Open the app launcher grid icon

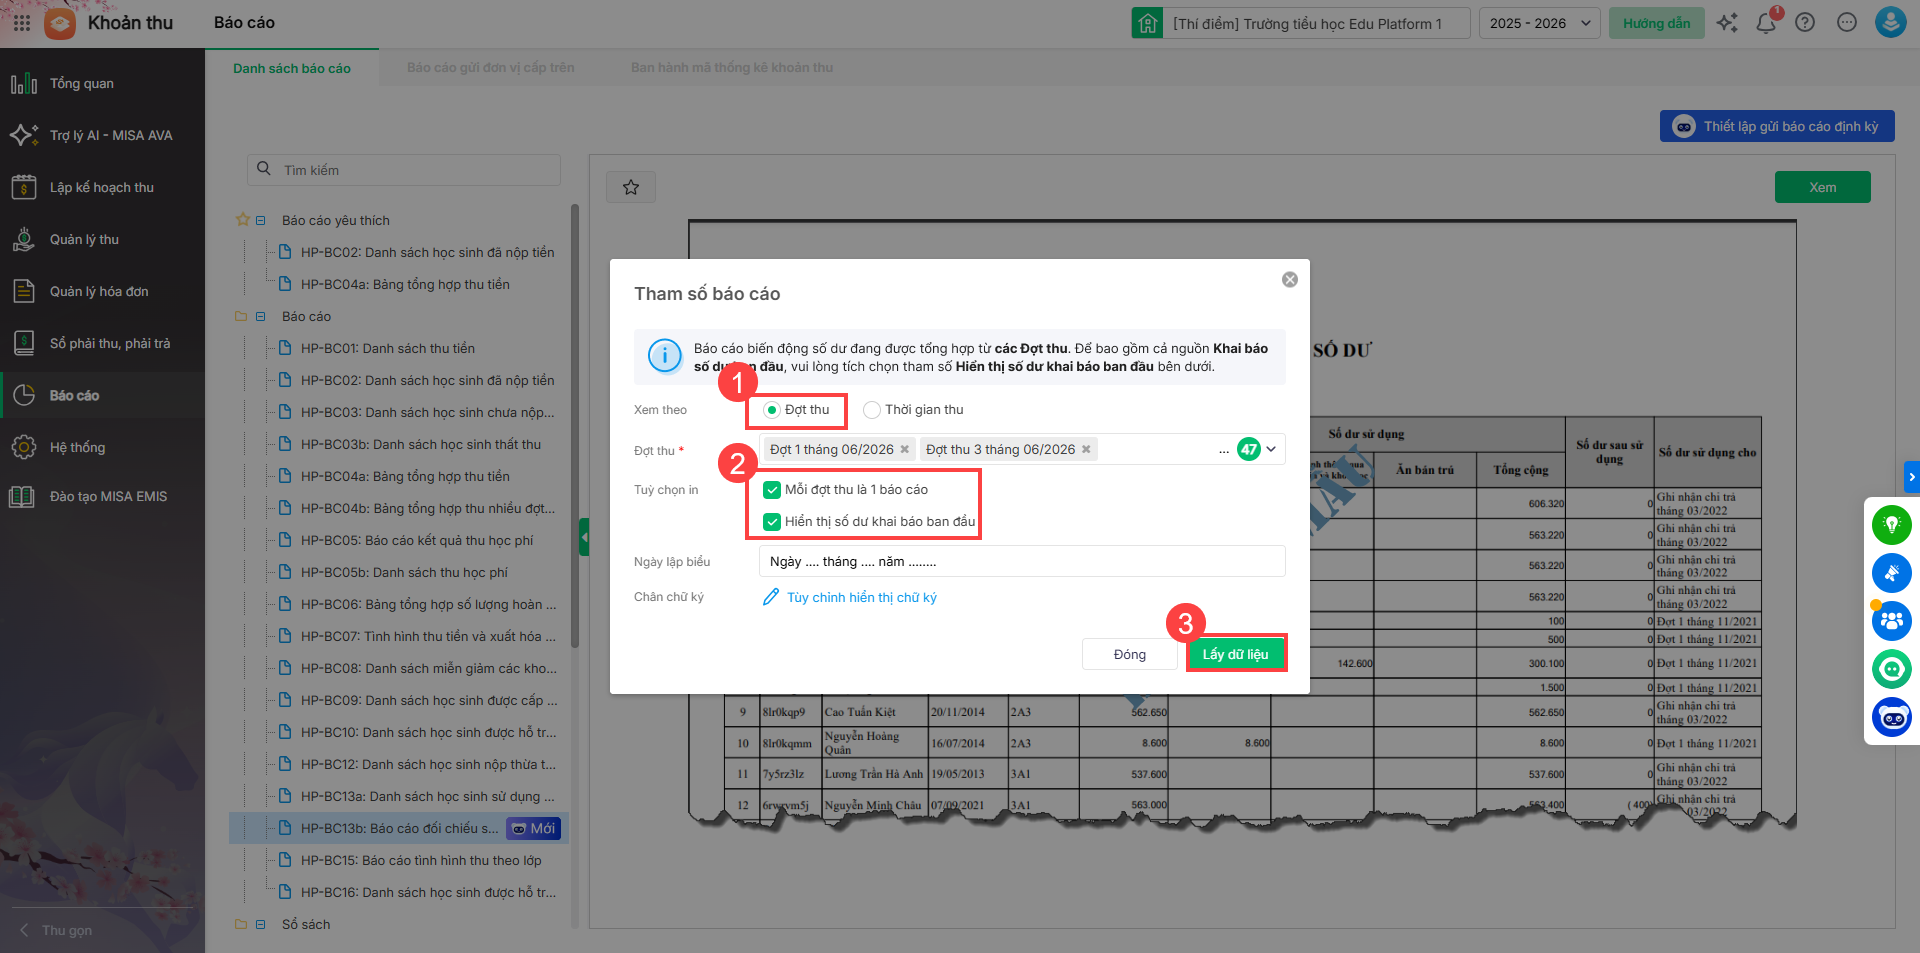click(x=22, y=23)
